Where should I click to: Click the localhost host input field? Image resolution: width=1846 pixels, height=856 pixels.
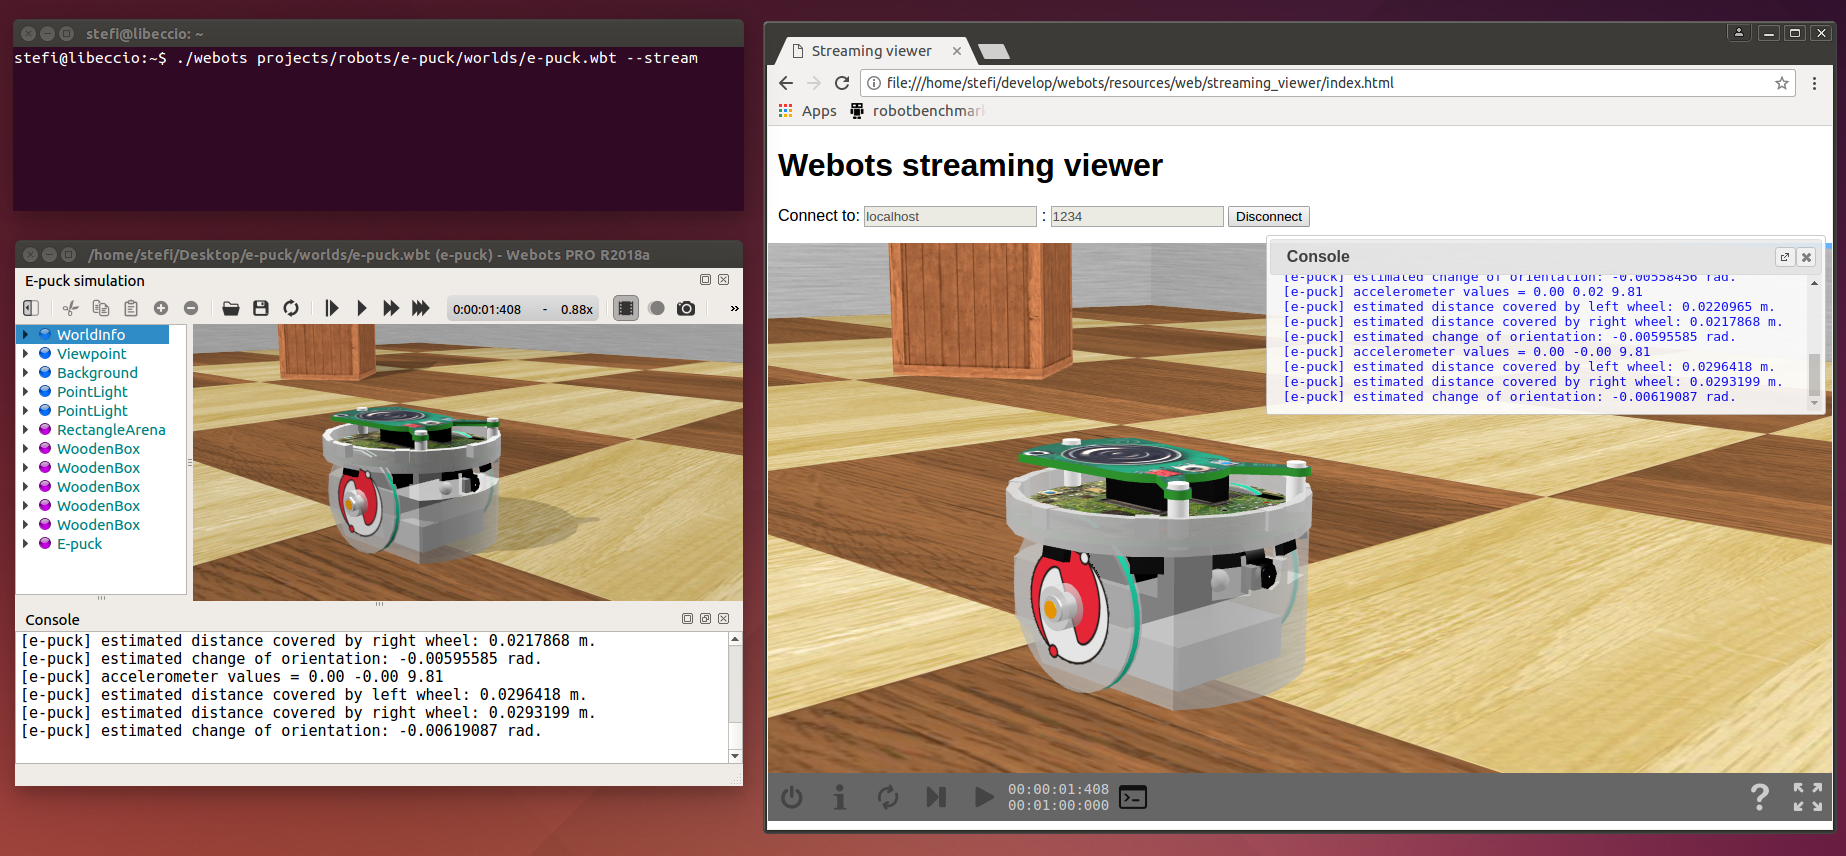[x=950, y=216]
